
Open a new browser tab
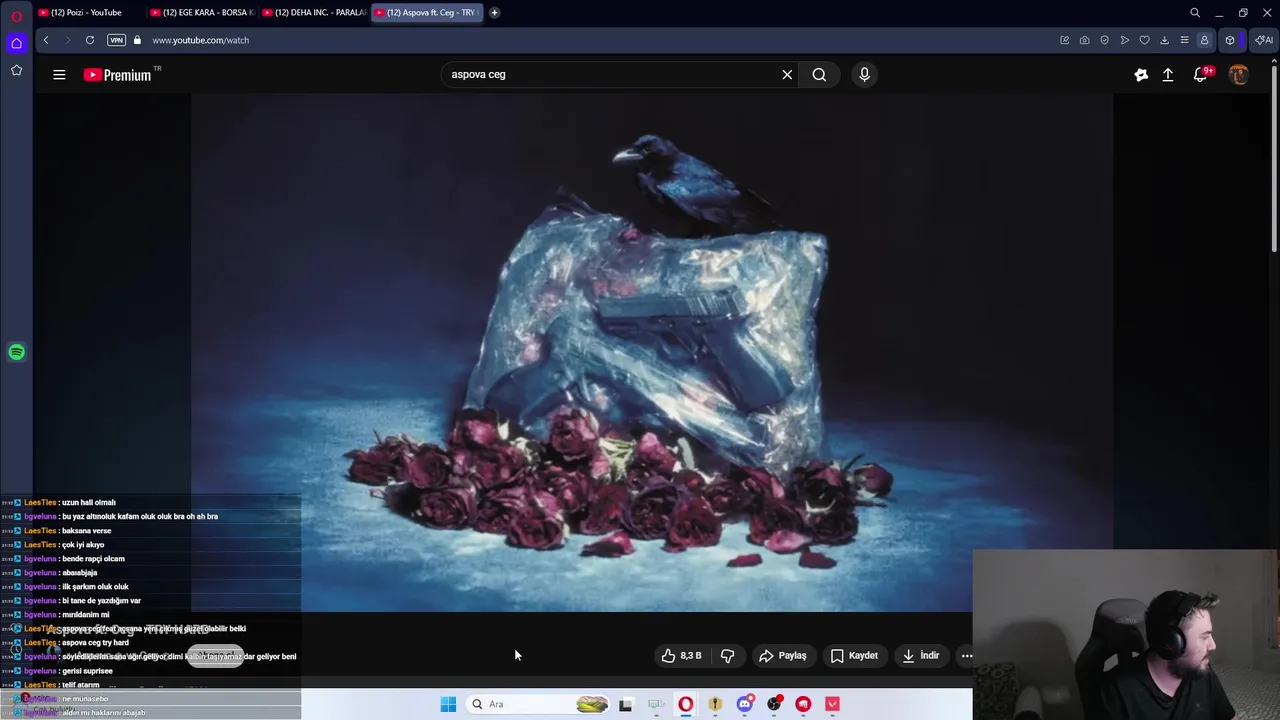494,12
